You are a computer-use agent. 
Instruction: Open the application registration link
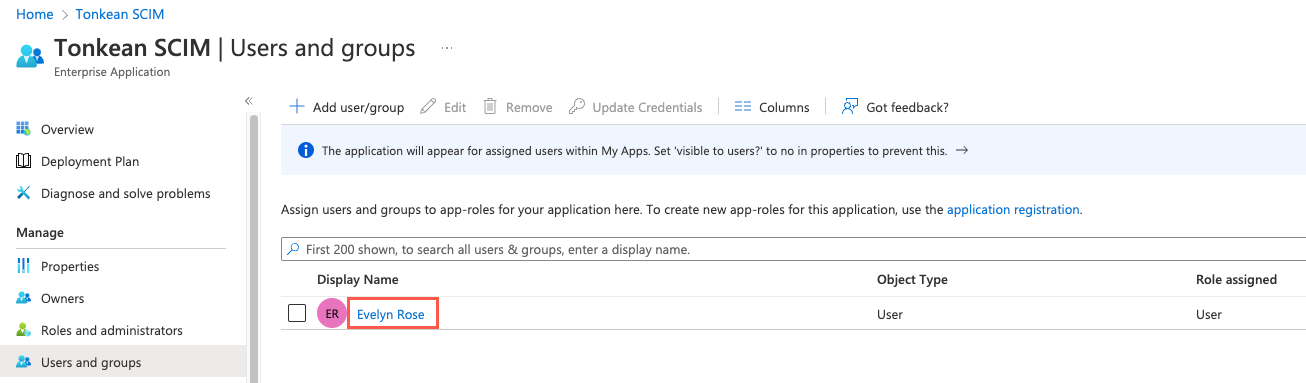coord(1013,210)
